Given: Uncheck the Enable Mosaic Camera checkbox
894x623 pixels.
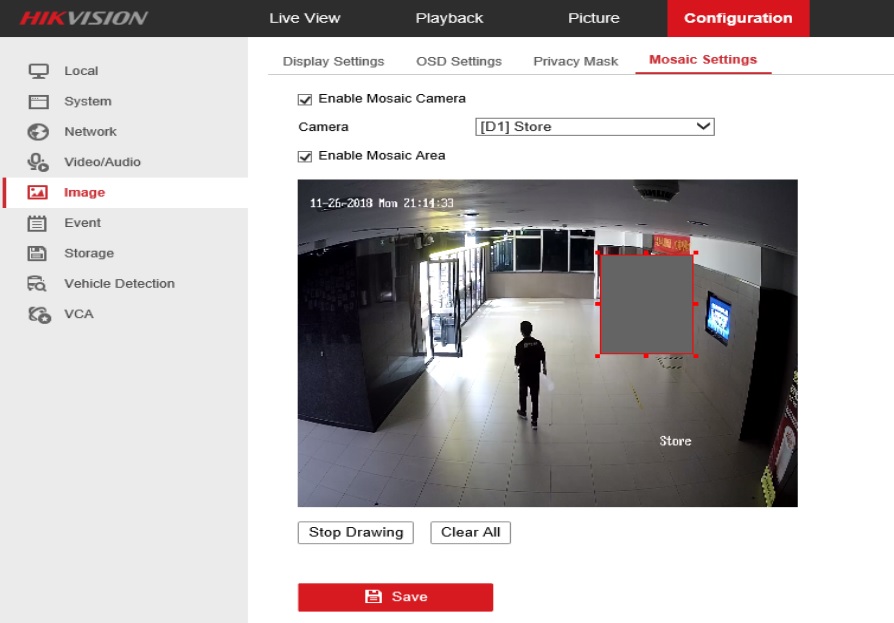Looking at the screenshot, I should pyautogui.click(x=305, y=99).
